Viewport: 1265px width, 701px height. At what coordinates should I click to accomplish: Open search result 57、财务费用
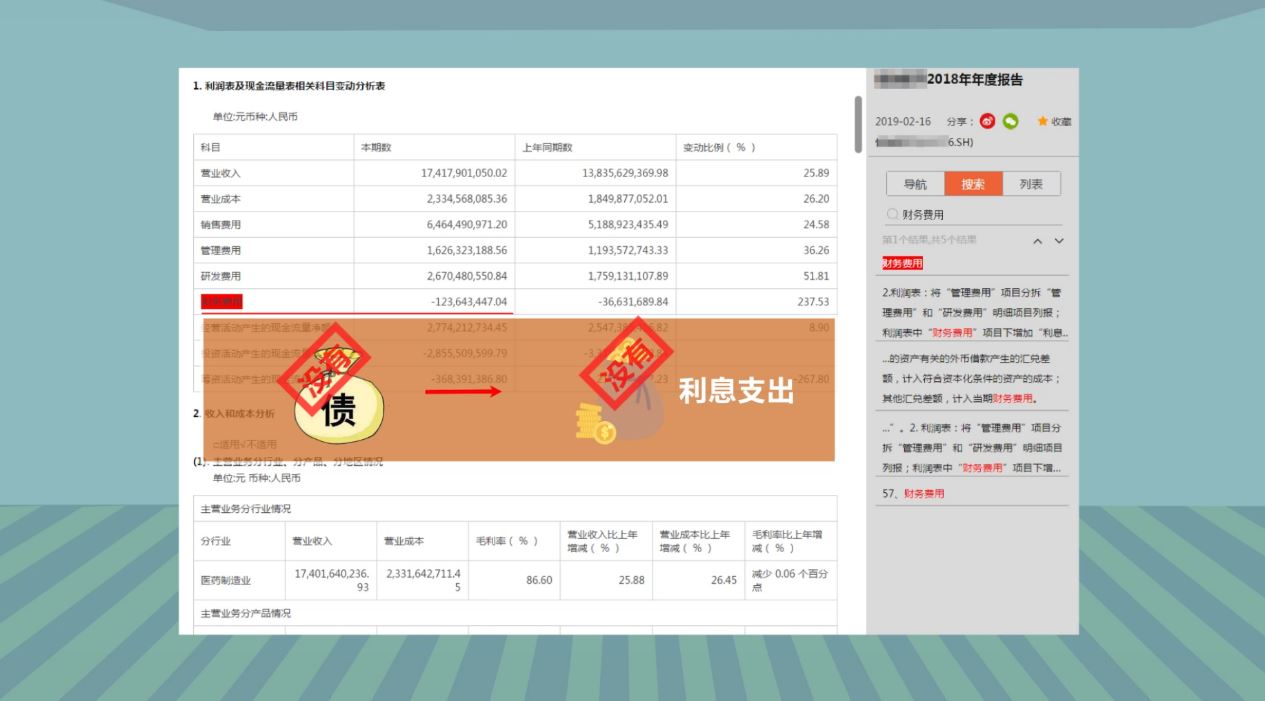click(913, 493)
